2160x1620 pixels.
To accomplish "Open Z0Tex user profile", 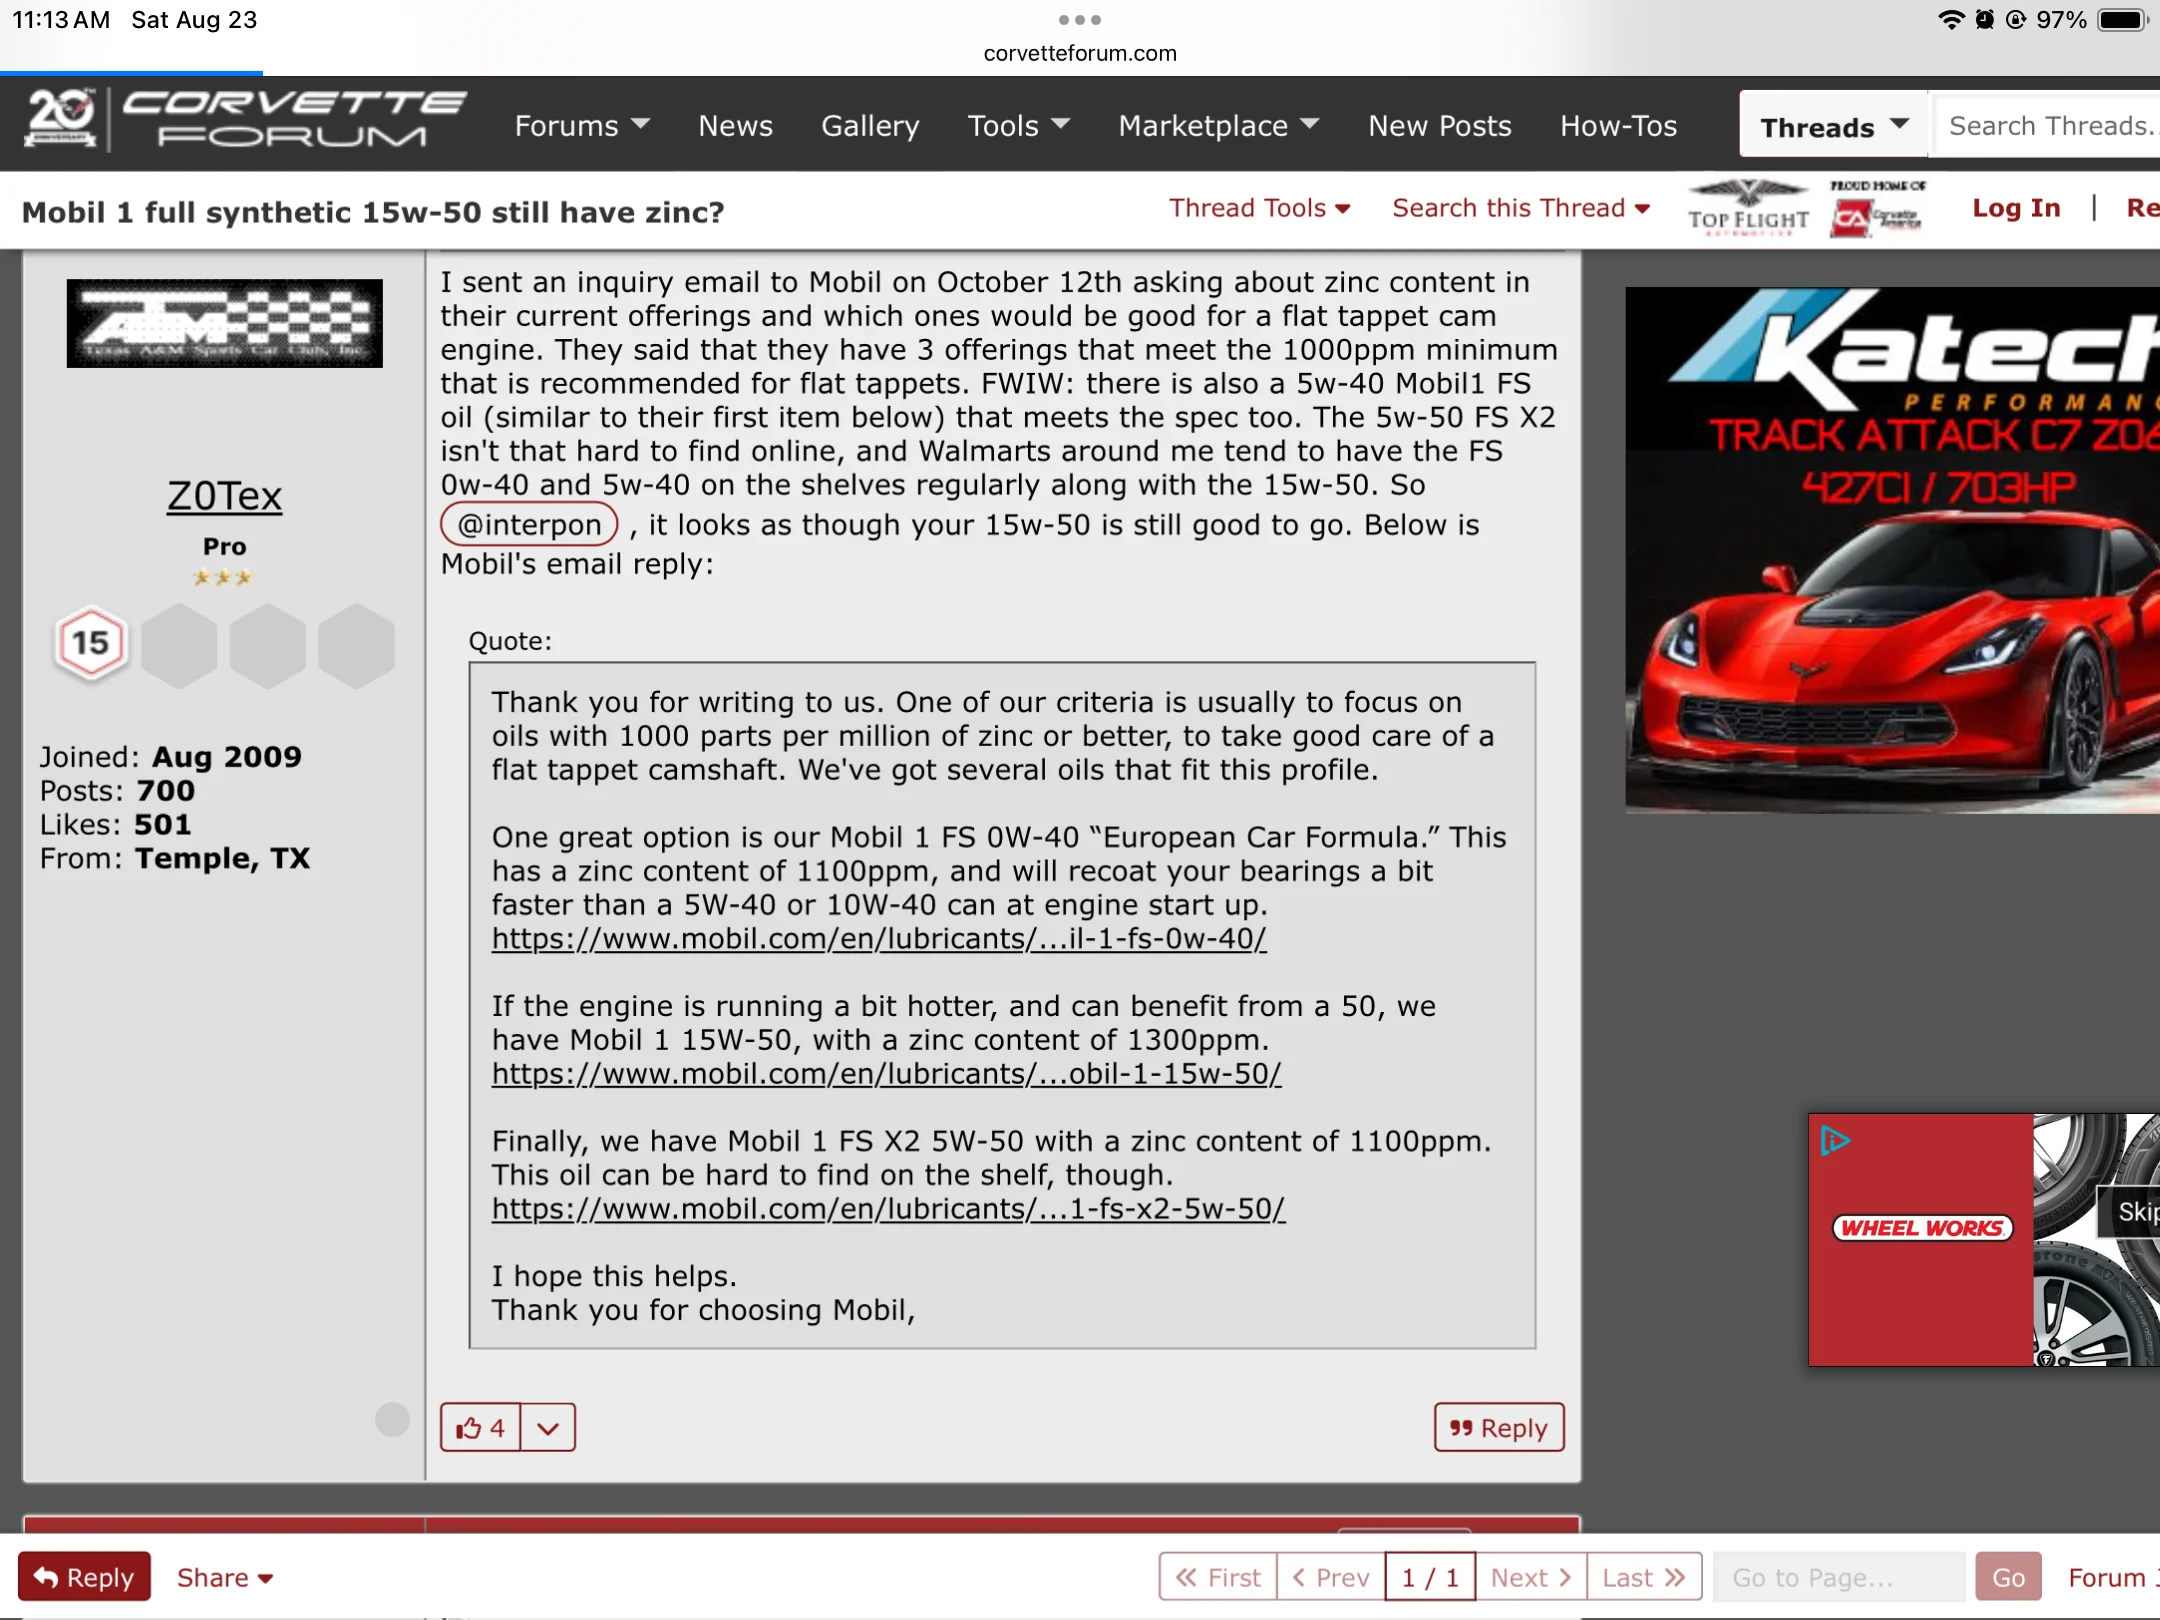I will (224, 496).
